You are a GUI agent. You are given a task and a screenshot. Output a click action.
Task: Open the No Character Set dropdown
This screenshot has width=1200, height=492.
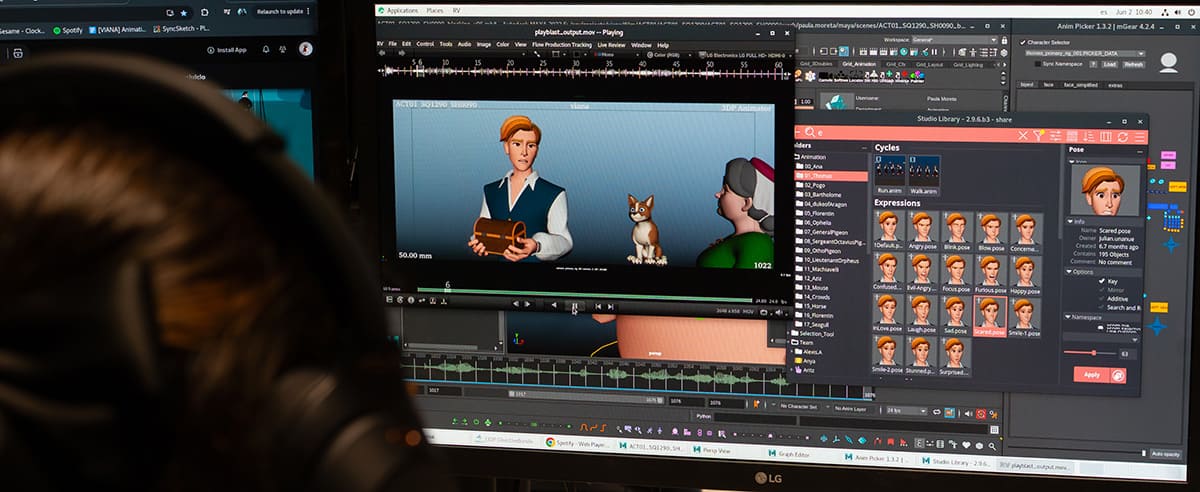pos(797,407)
